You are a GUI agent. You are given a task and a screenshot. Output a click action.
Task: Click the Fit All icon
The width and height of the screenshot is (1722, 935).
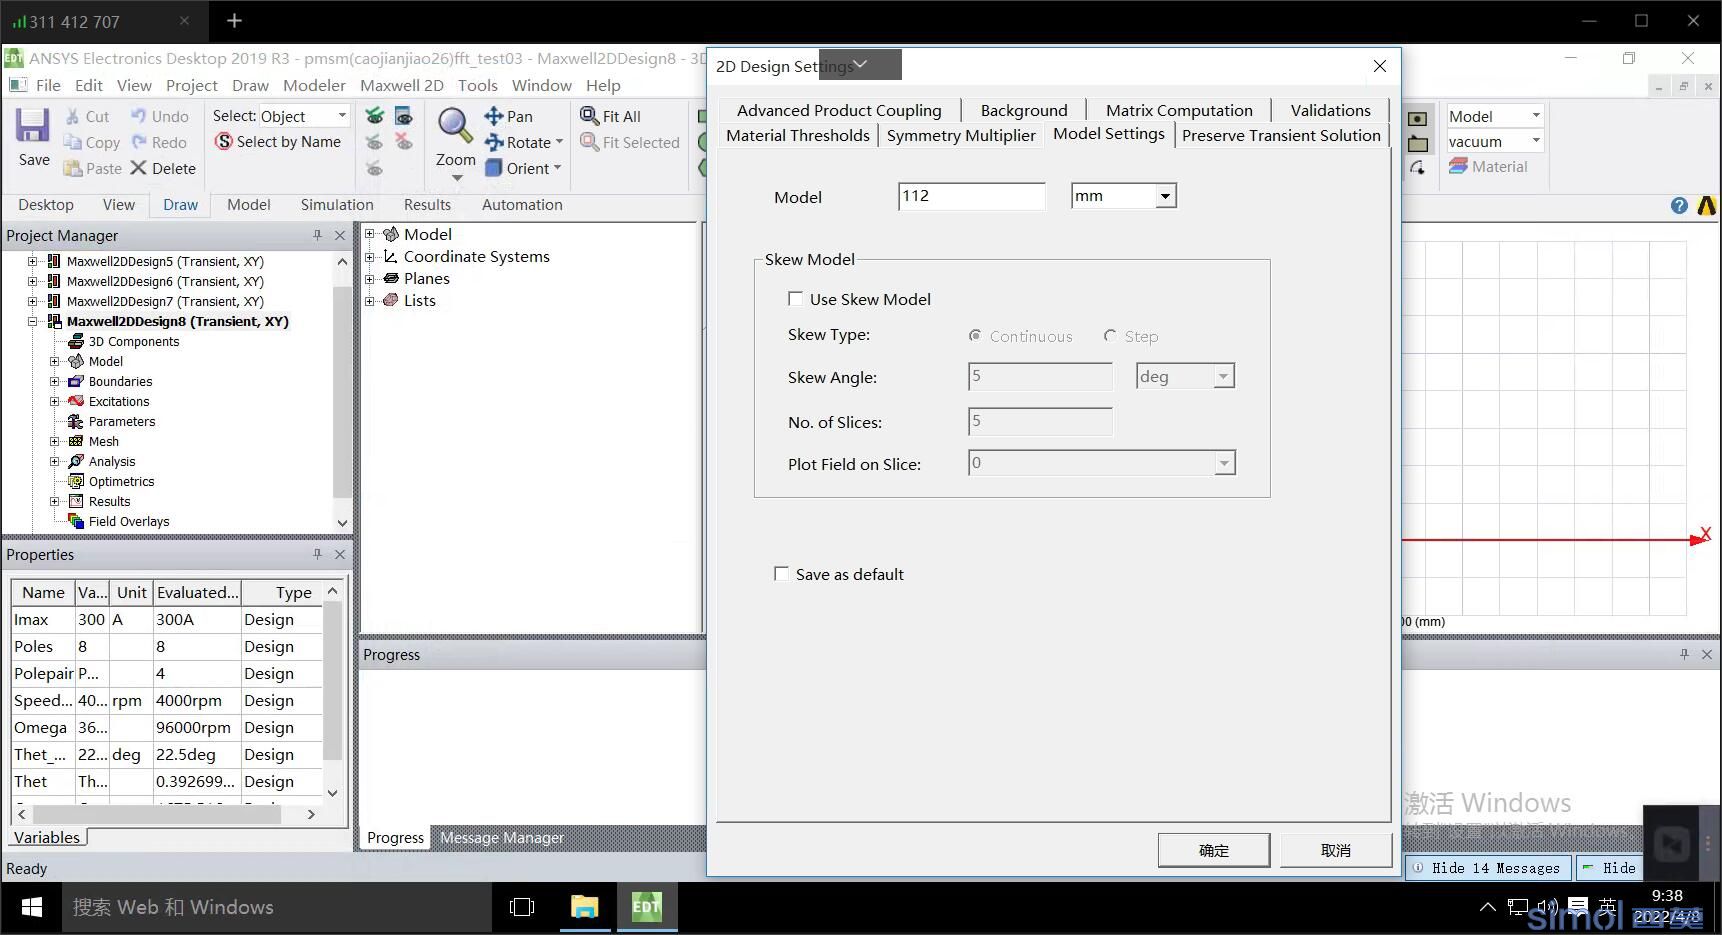pyautogui.click(x=589, y=116)
